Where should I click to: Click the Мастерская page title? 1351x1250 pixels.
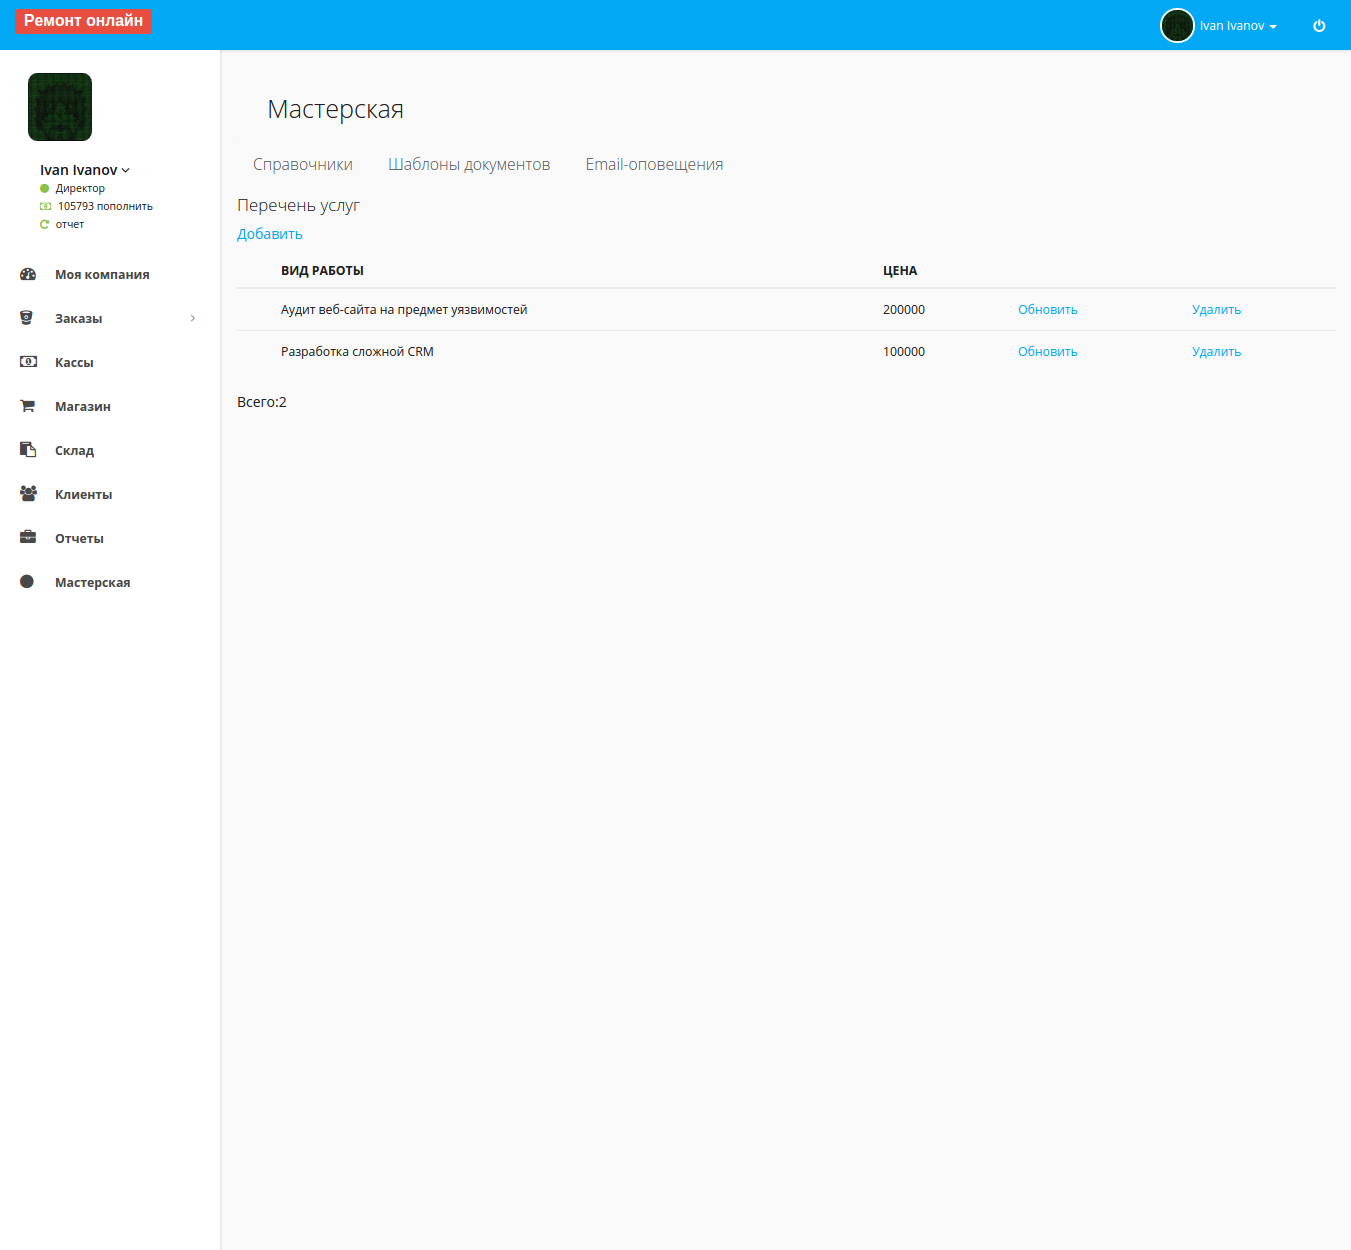pyautogui.click(x=336, y=109)
